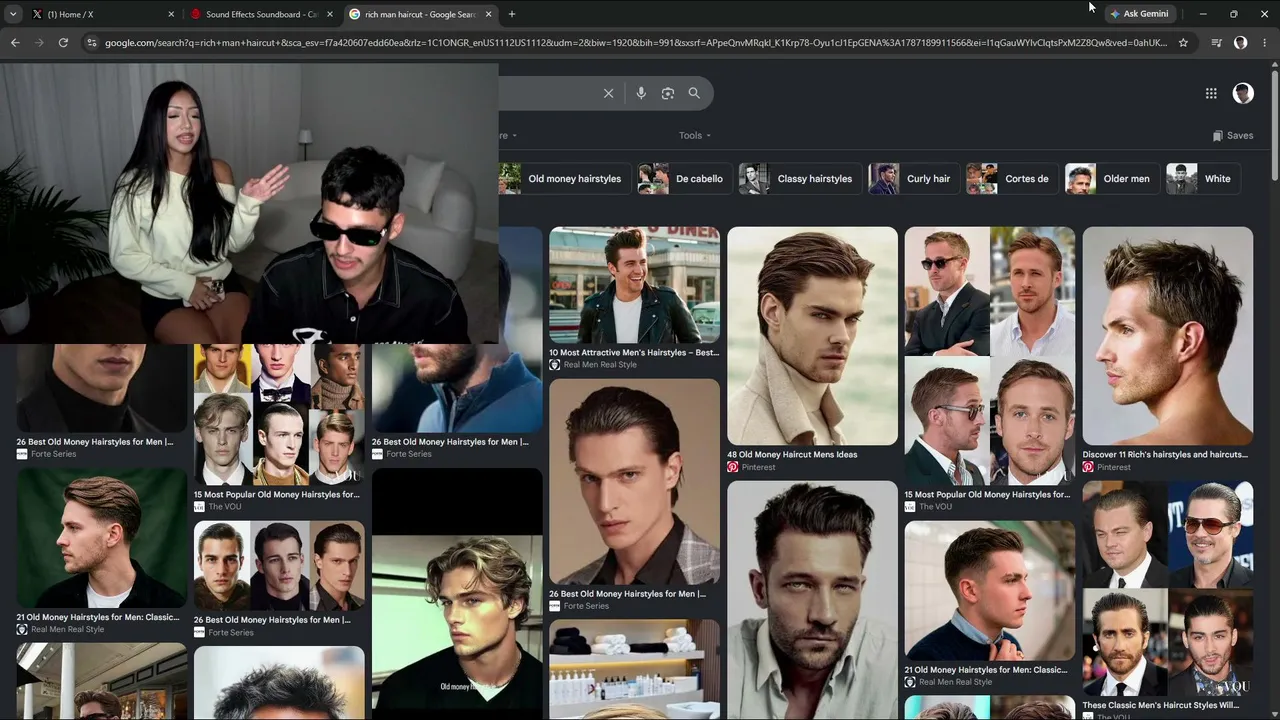1280x720 pixels.
Task: Focus the address bar URL field
Action: [636, 43]
